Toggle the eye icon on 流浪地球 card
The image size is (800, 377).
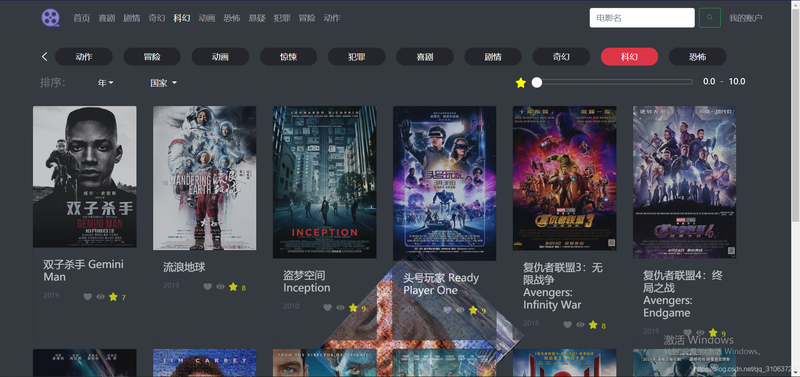pos(220,287)
